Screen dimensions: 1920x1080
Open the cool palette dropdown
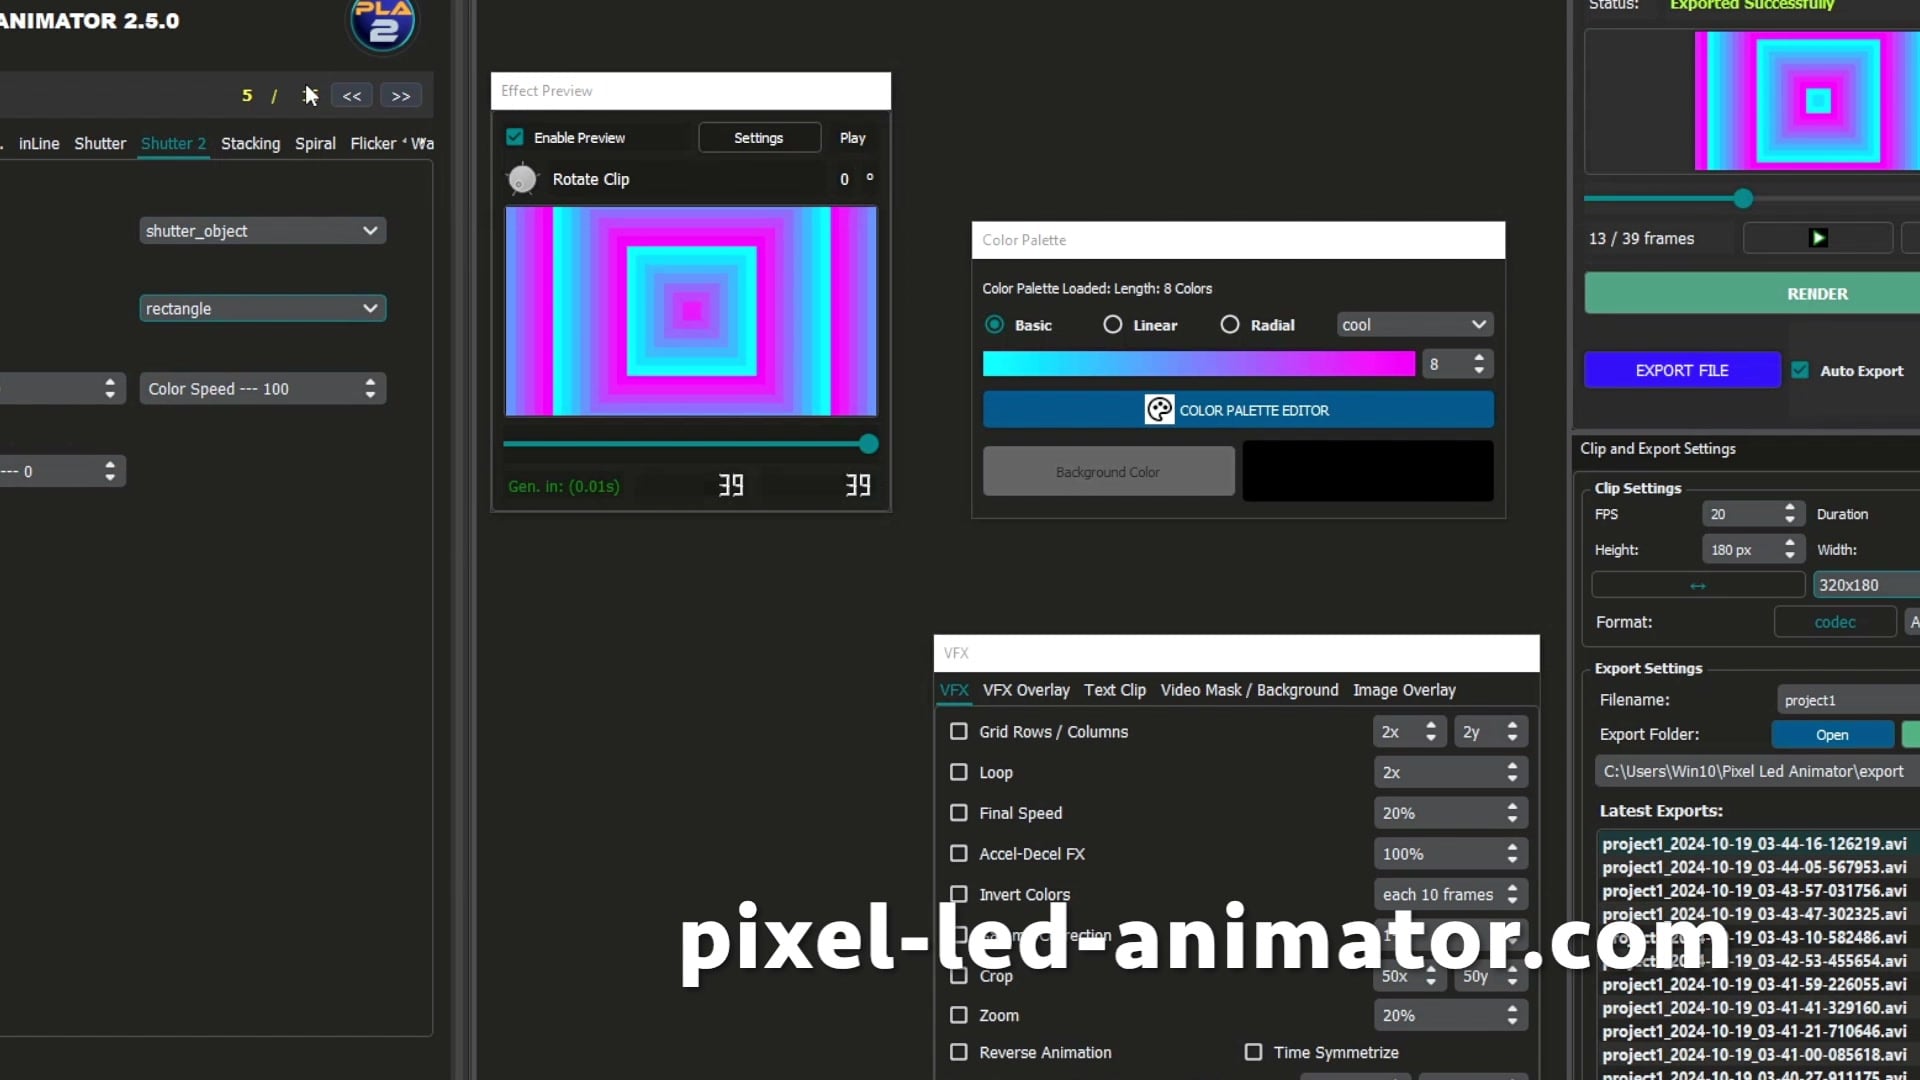(x=1415, y=325)
